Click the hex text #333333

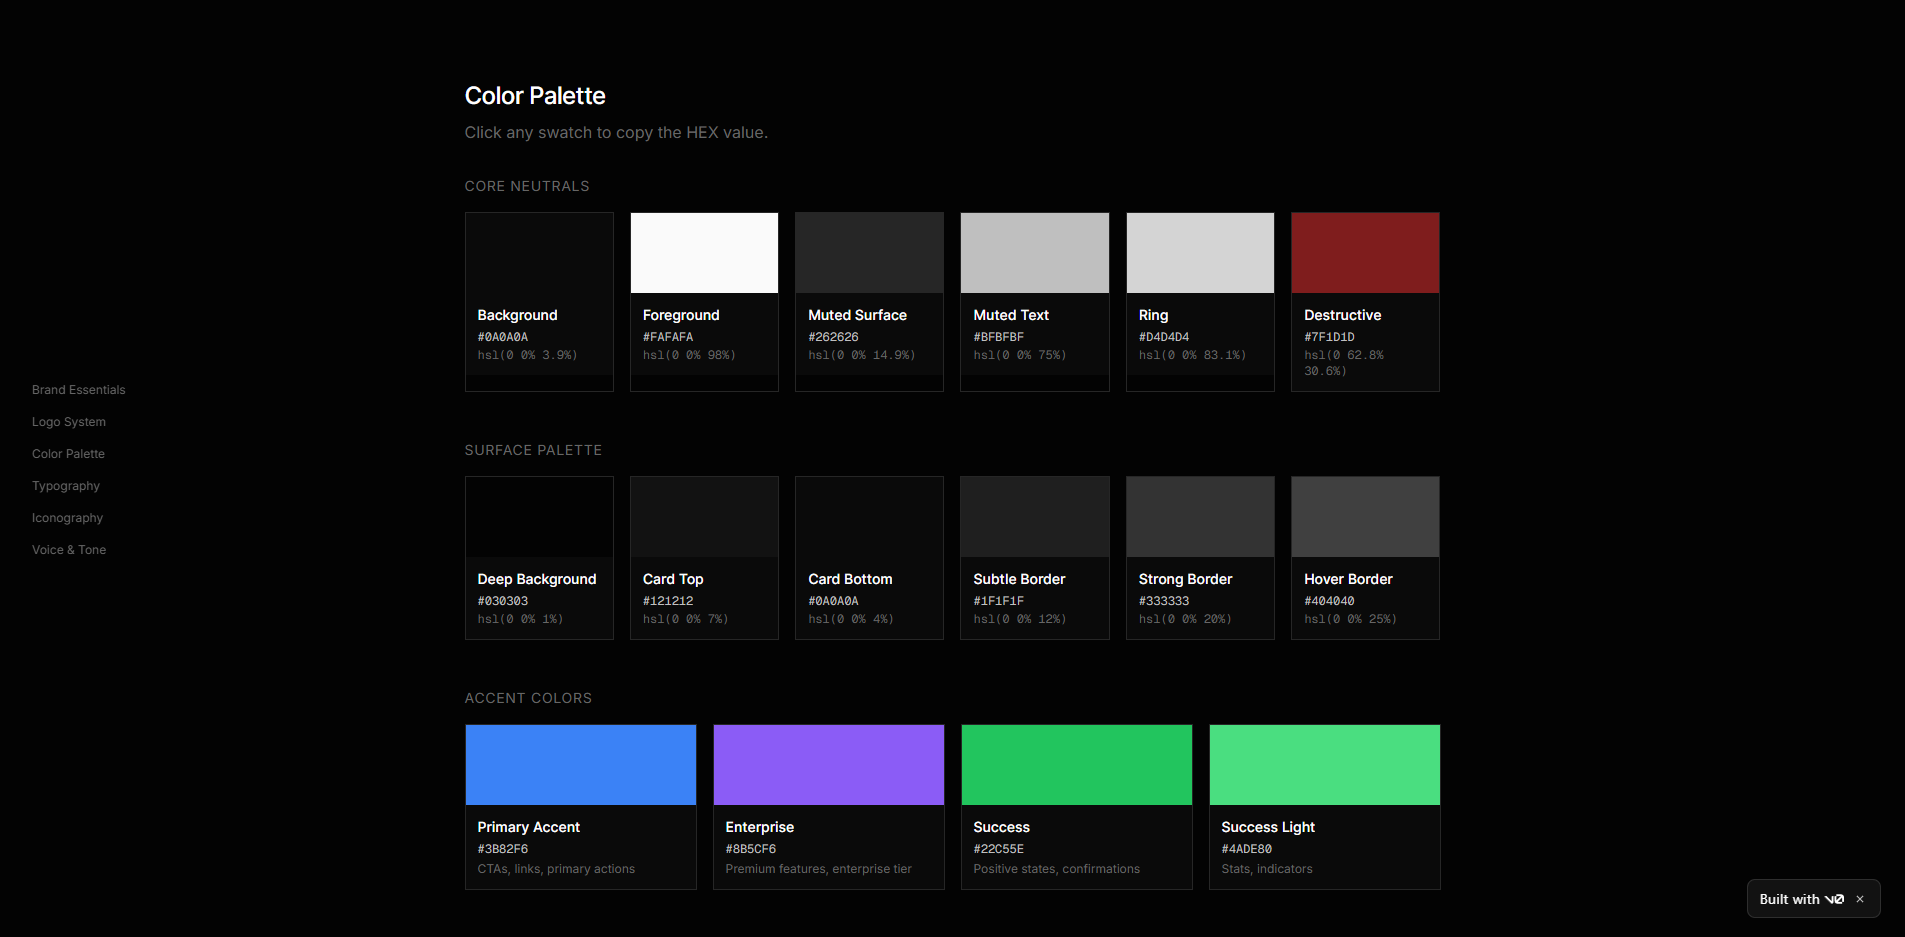(1164, 601)
